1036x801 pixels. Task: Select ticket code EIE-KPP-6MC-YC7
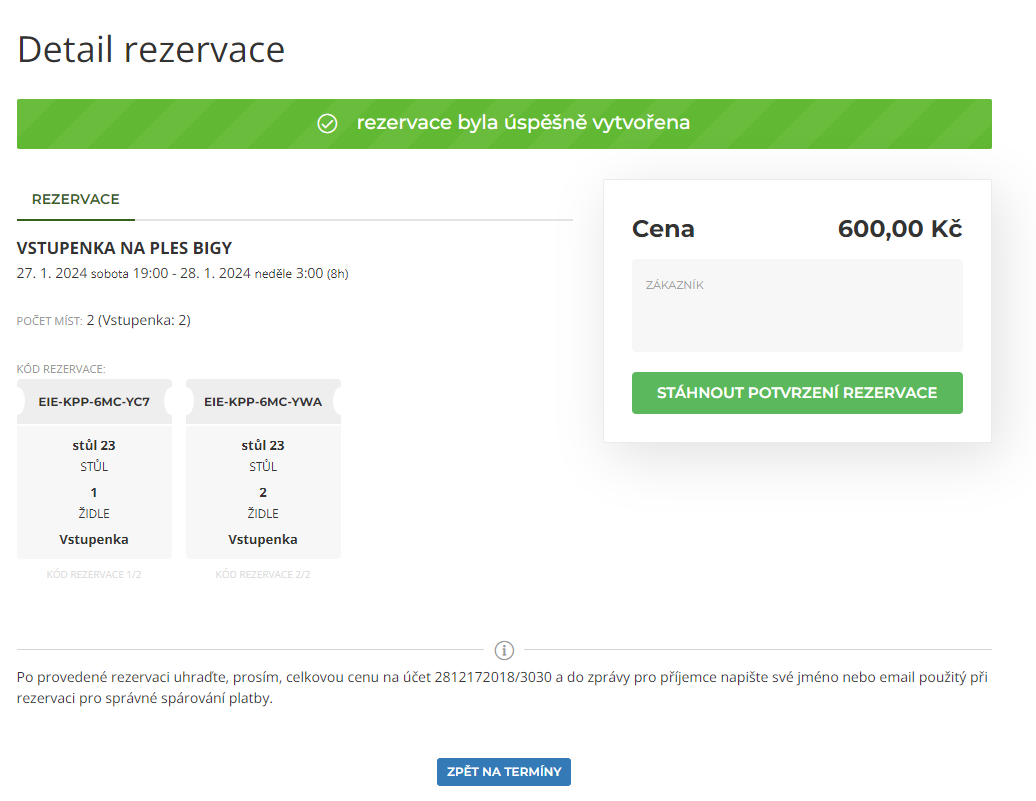tap(94, 402)
